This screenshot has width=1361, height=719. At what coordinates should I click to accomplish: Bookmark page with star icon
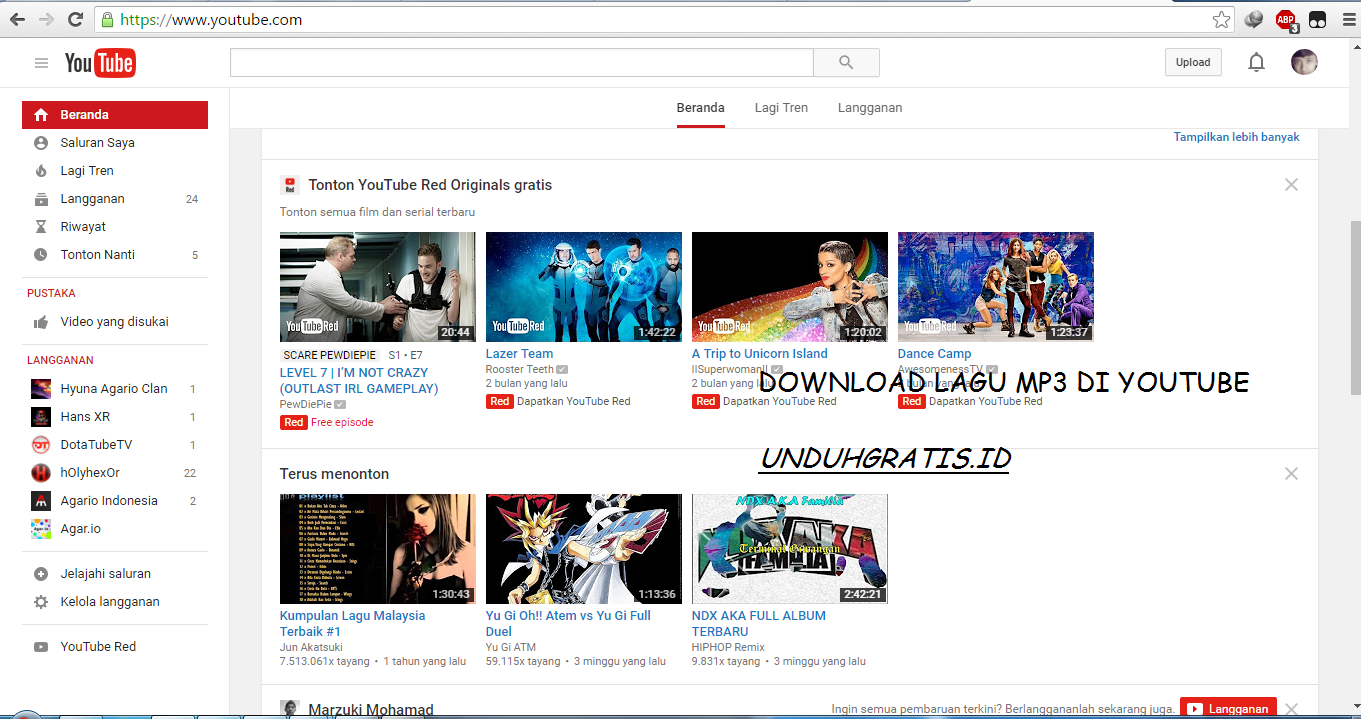coord(1221,19)
